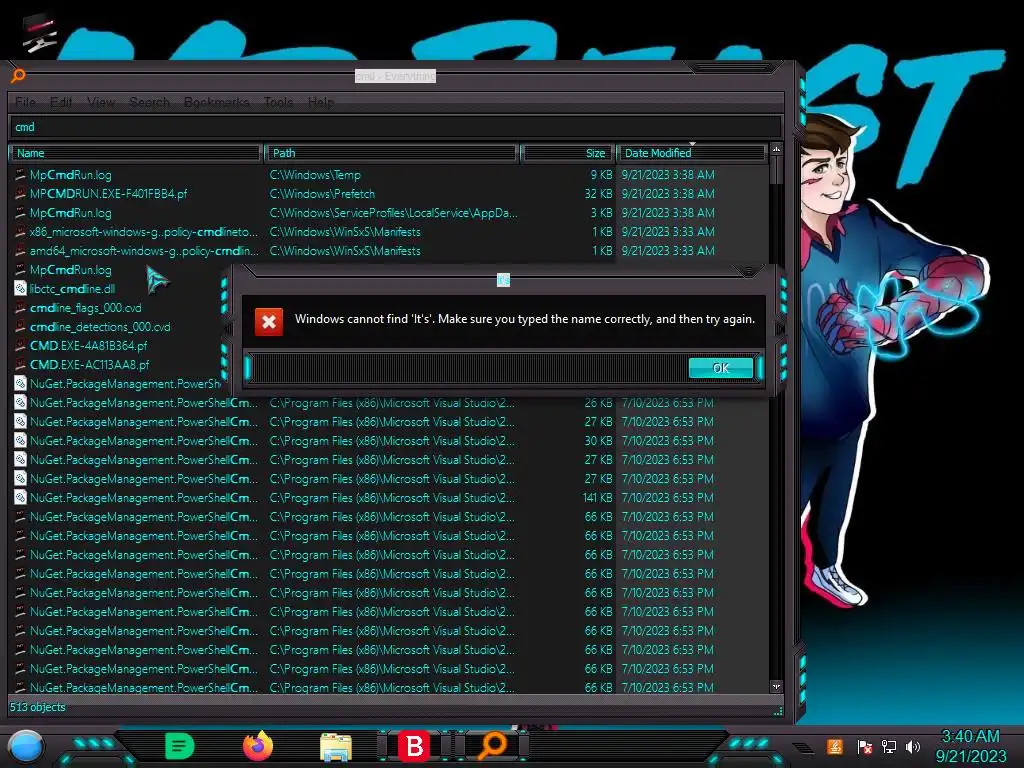Select file name cmdline_detections_000.cvd

click(x=100, y=327)
